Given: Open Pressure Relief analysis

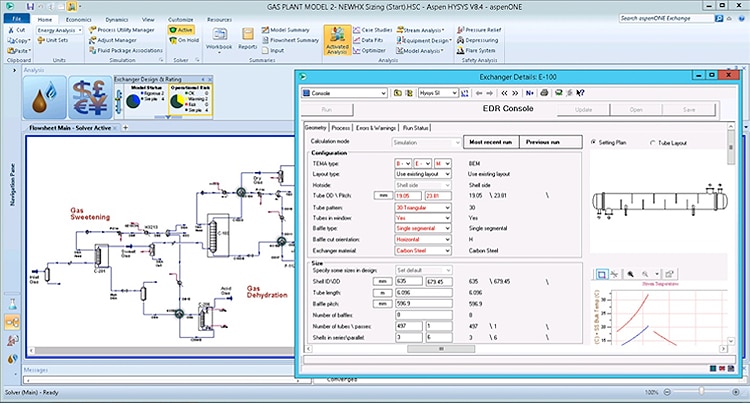Looking at the screenshot, I should pyautogui.click(x=479, y=30).
